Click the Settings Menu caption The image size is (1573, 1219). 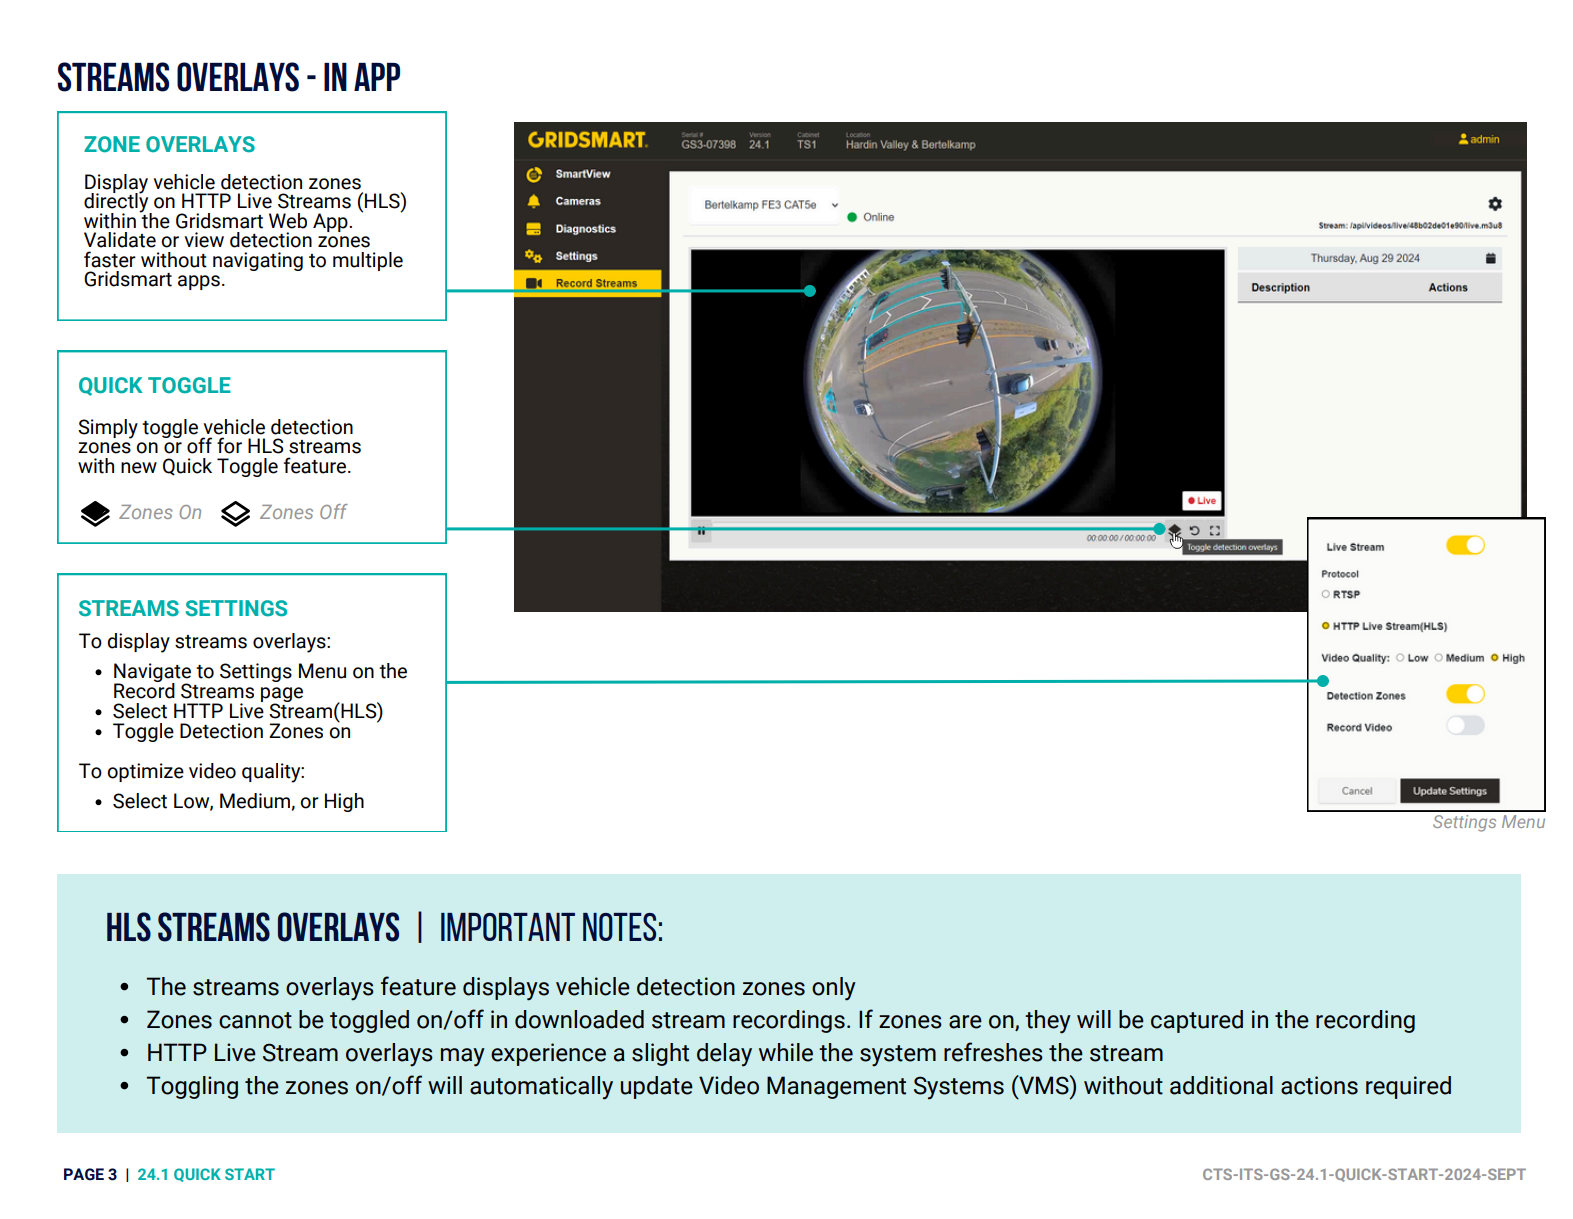(x=1488, y=822)
